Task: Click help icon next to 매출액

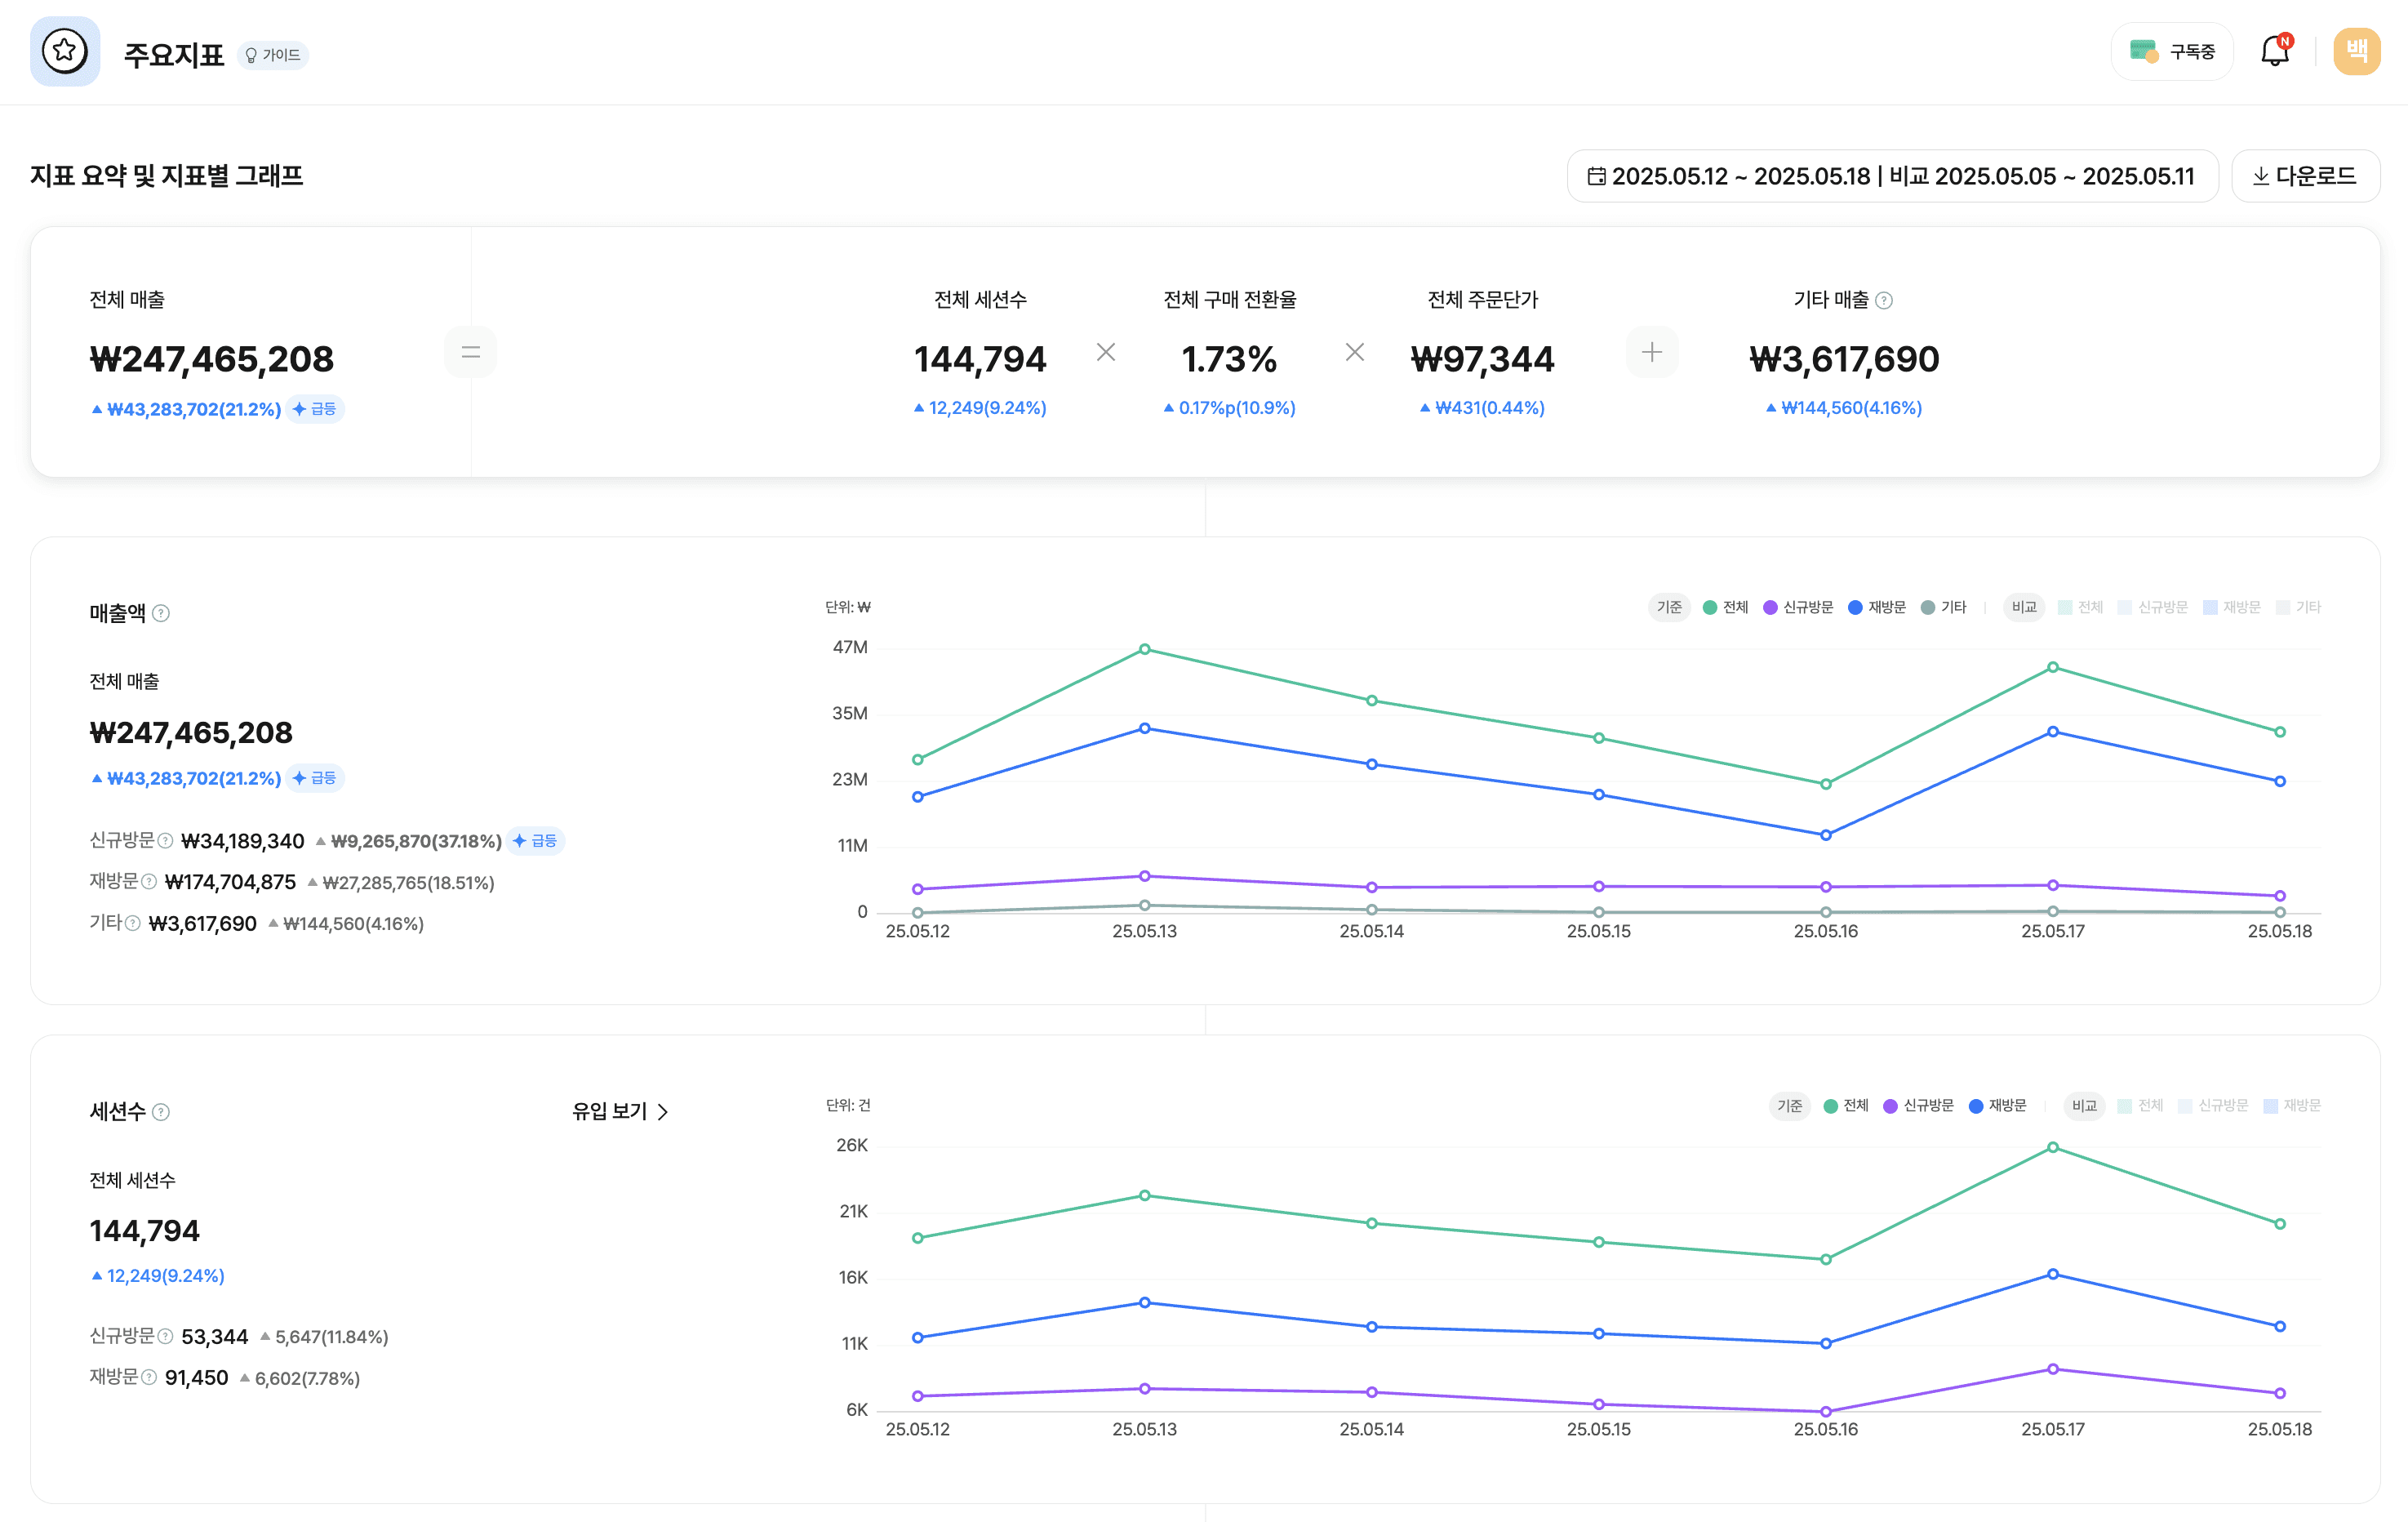Action: point(161,613)
